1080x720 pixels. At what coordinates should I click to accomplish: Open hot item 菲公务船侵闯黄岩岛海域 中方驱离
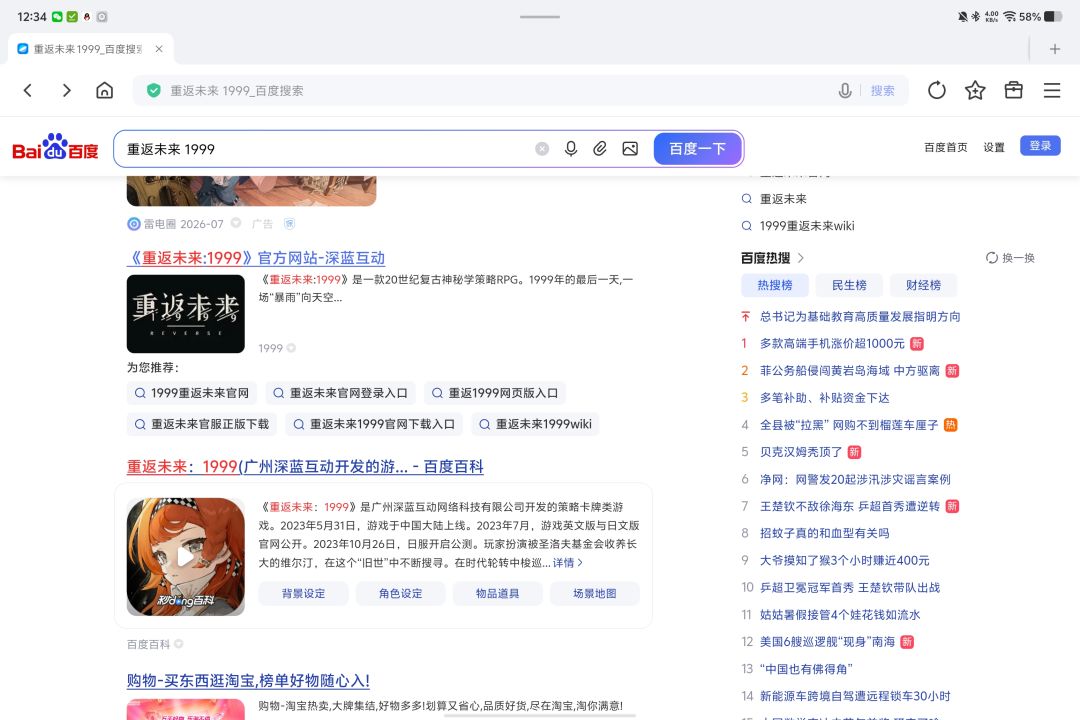[x=849, y=371]
